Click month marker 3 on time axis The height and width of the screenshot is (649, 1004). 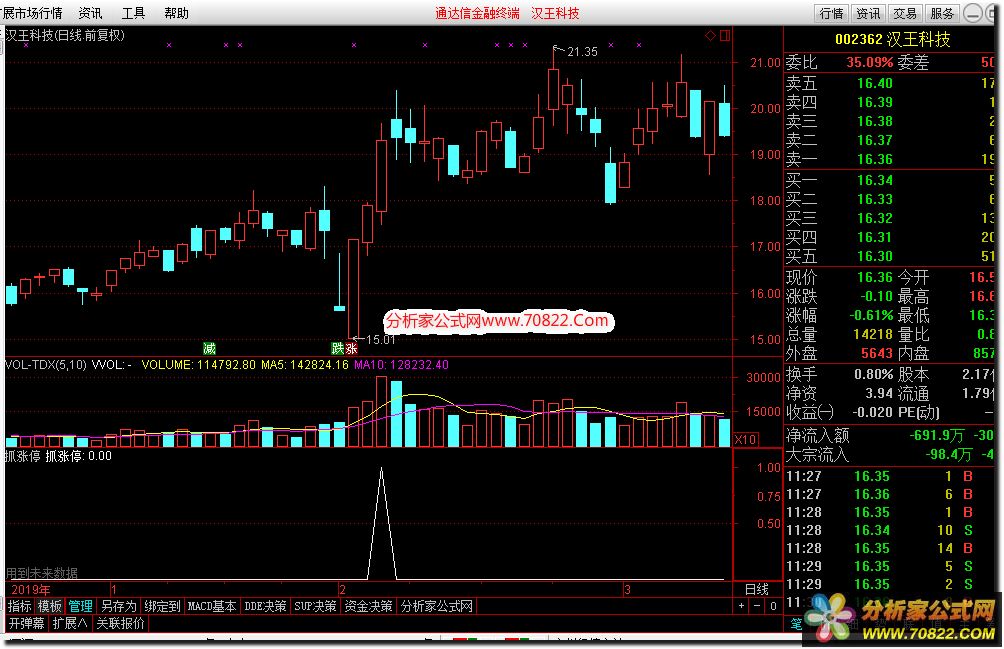628,589
